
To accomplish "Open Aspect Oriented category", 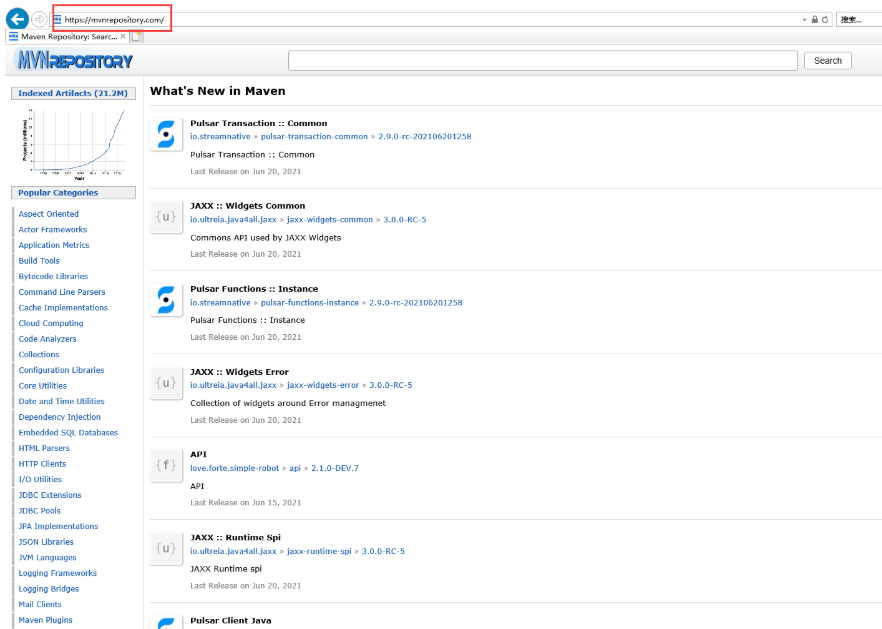I will (x=48, y=214).
